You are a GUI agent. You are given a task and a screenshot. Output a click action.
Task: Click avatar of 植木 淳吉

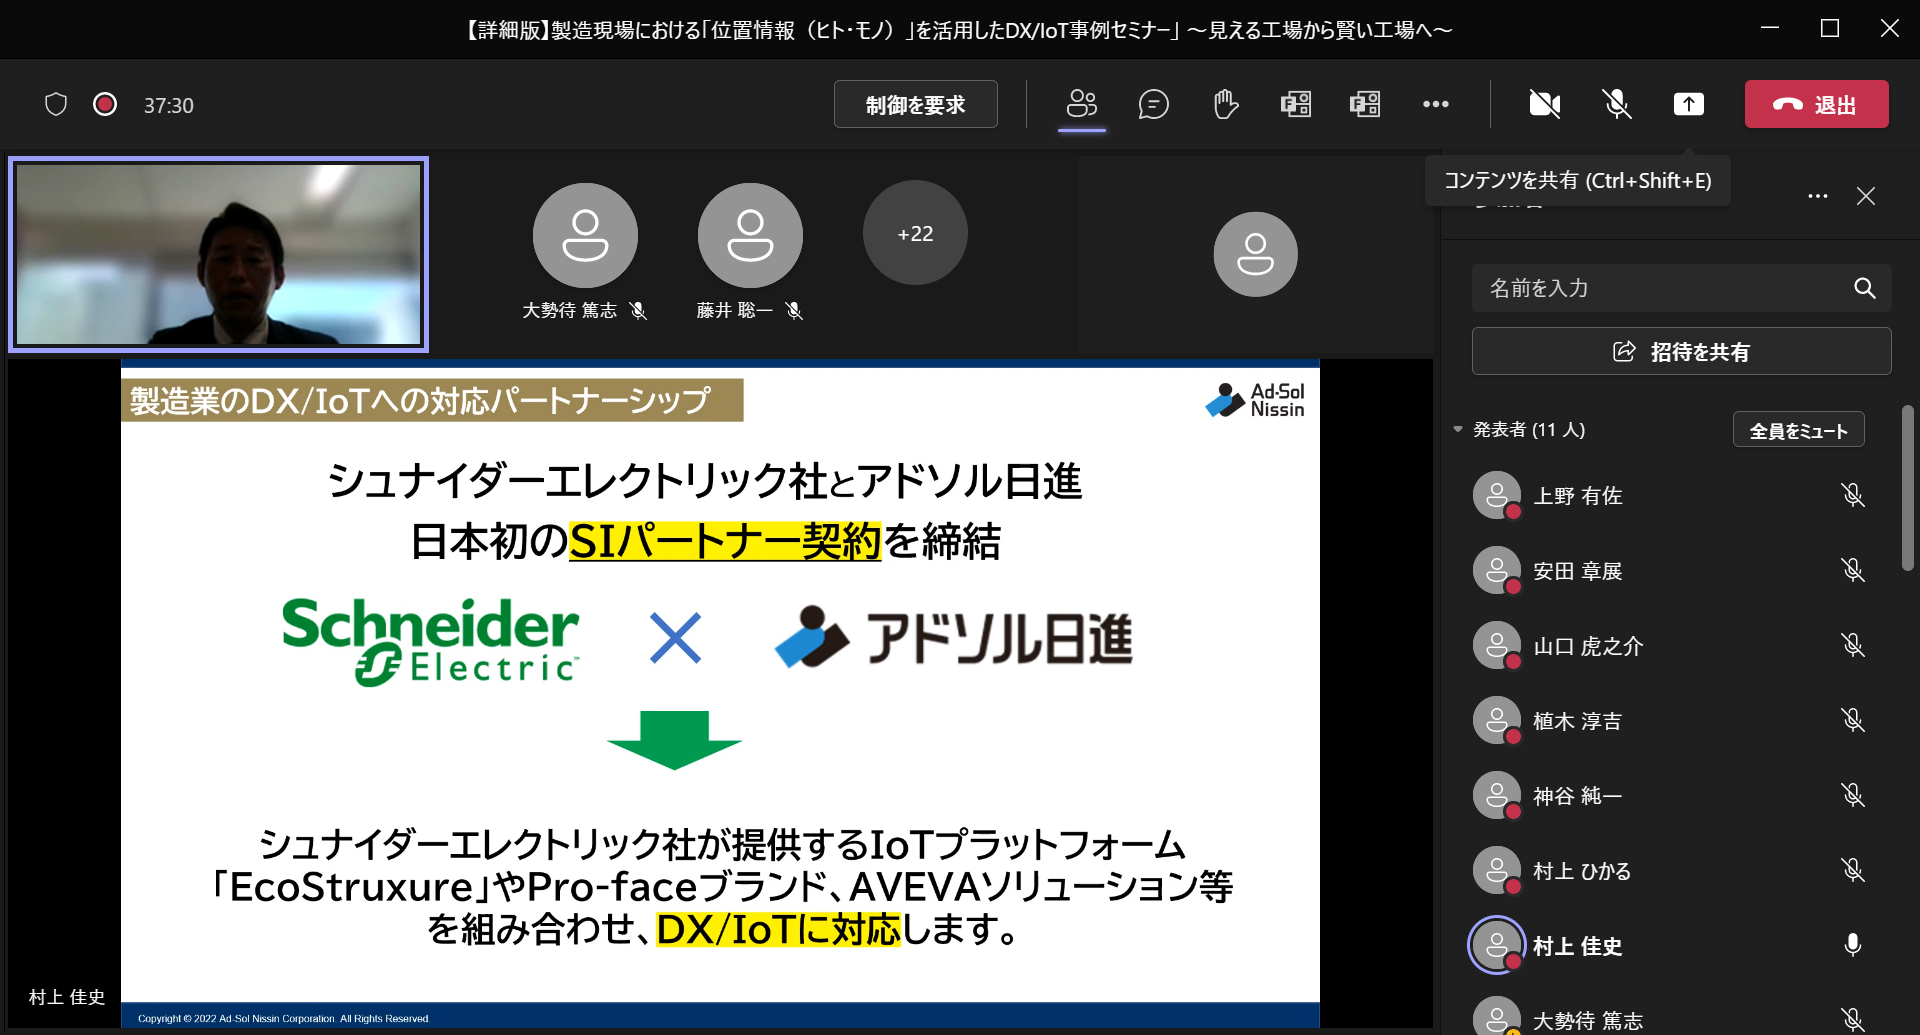[x=1497, y=720]
